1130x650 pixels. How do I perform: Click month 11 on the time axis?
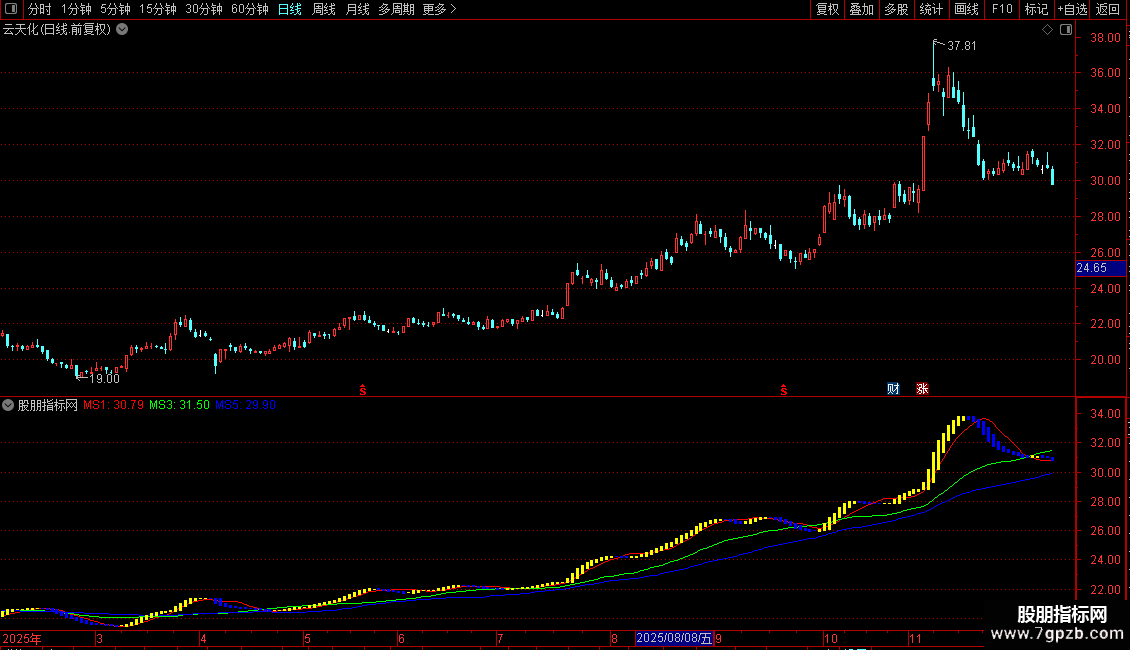tap(915, 638)
